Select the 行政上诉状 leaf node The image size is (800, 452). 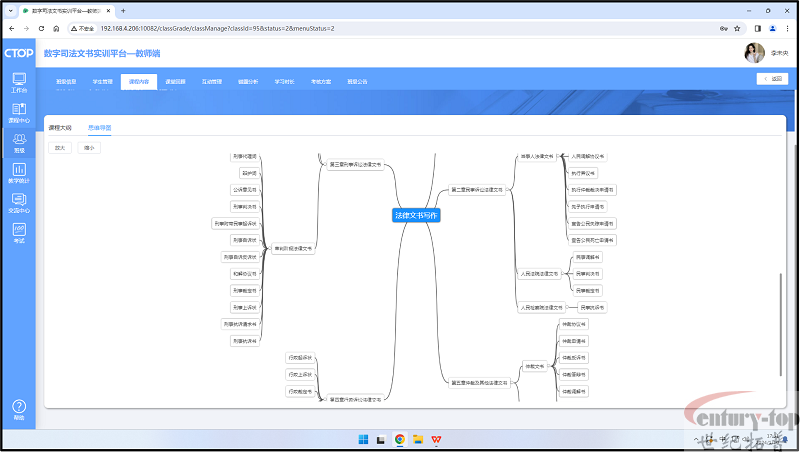point(300,374)
